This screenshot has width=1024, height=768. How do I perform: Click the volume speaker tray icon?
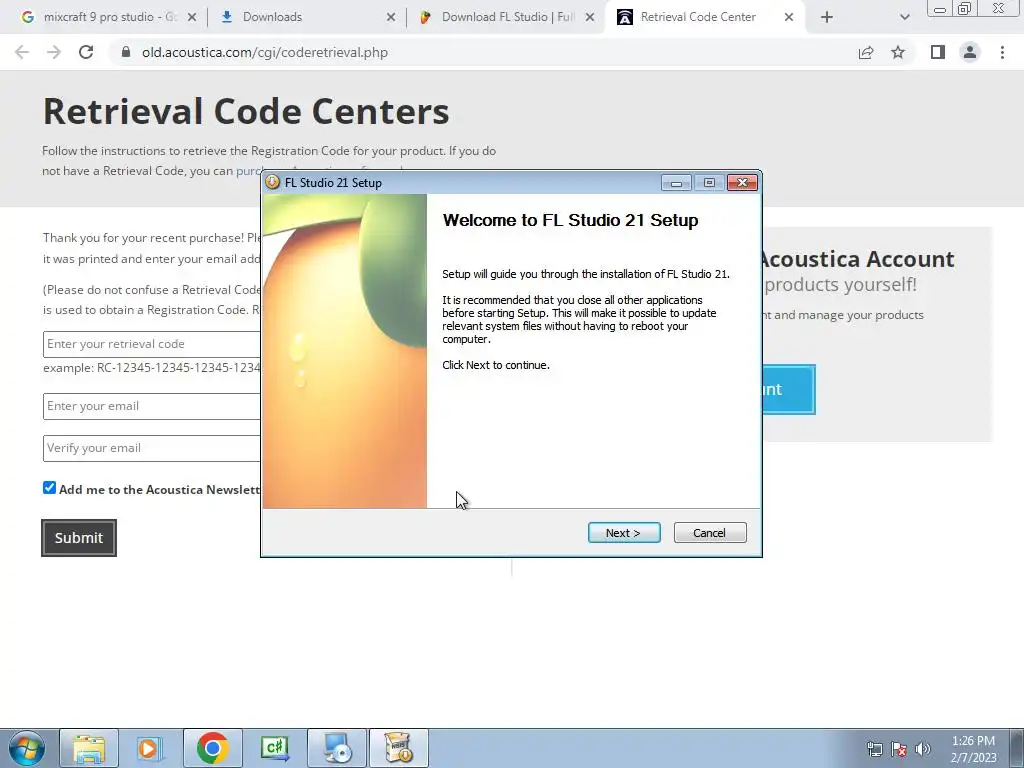[923, 749]
